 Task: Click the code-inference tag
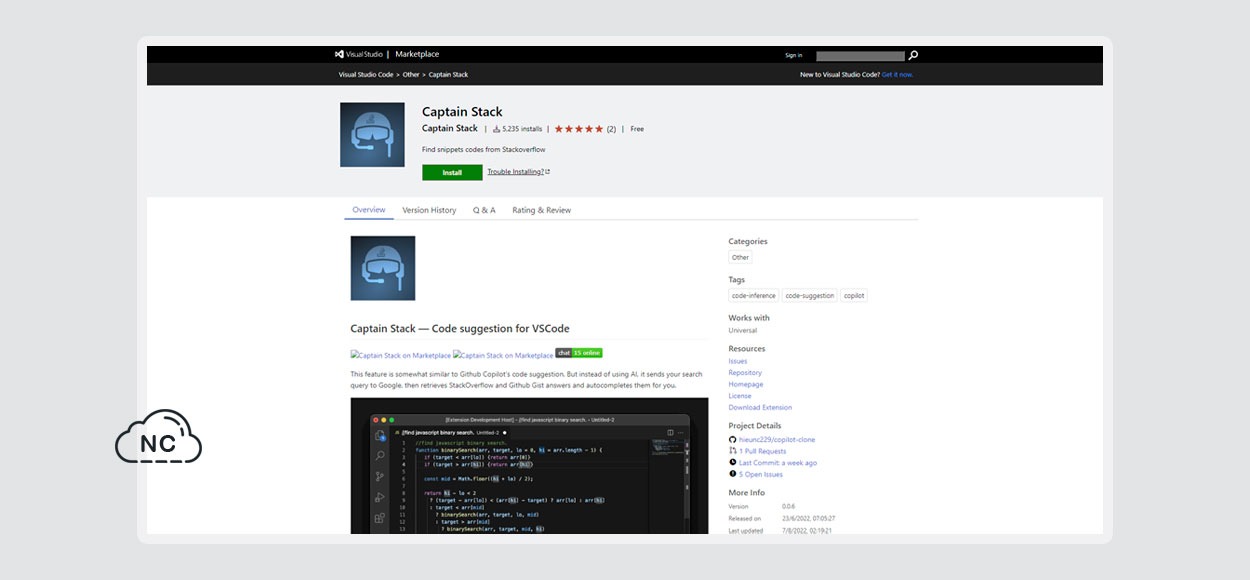pyautogui.click(x=754, y=296)
